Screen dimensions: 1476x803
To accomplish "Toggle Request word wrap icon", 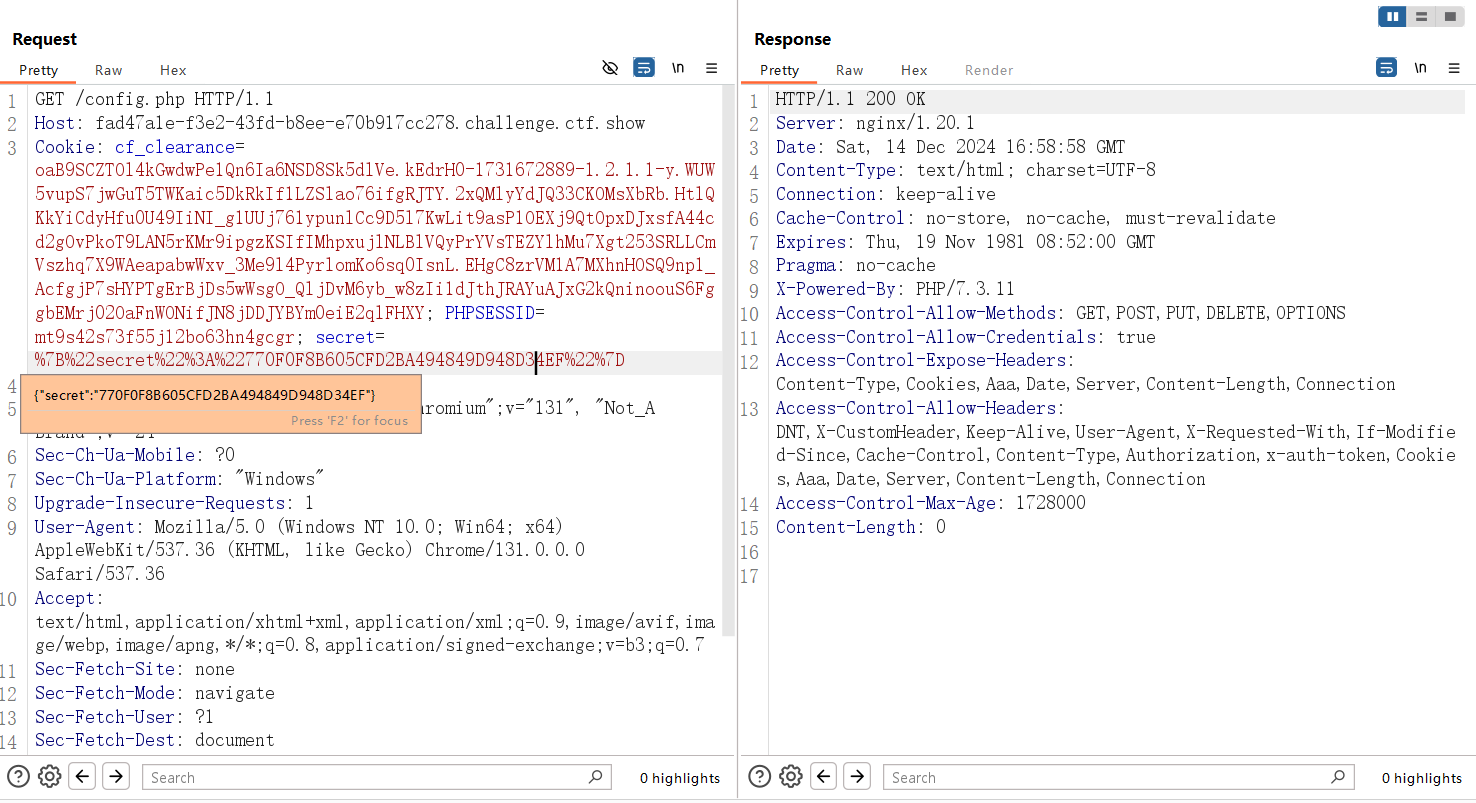I will (x=644, y=68).
